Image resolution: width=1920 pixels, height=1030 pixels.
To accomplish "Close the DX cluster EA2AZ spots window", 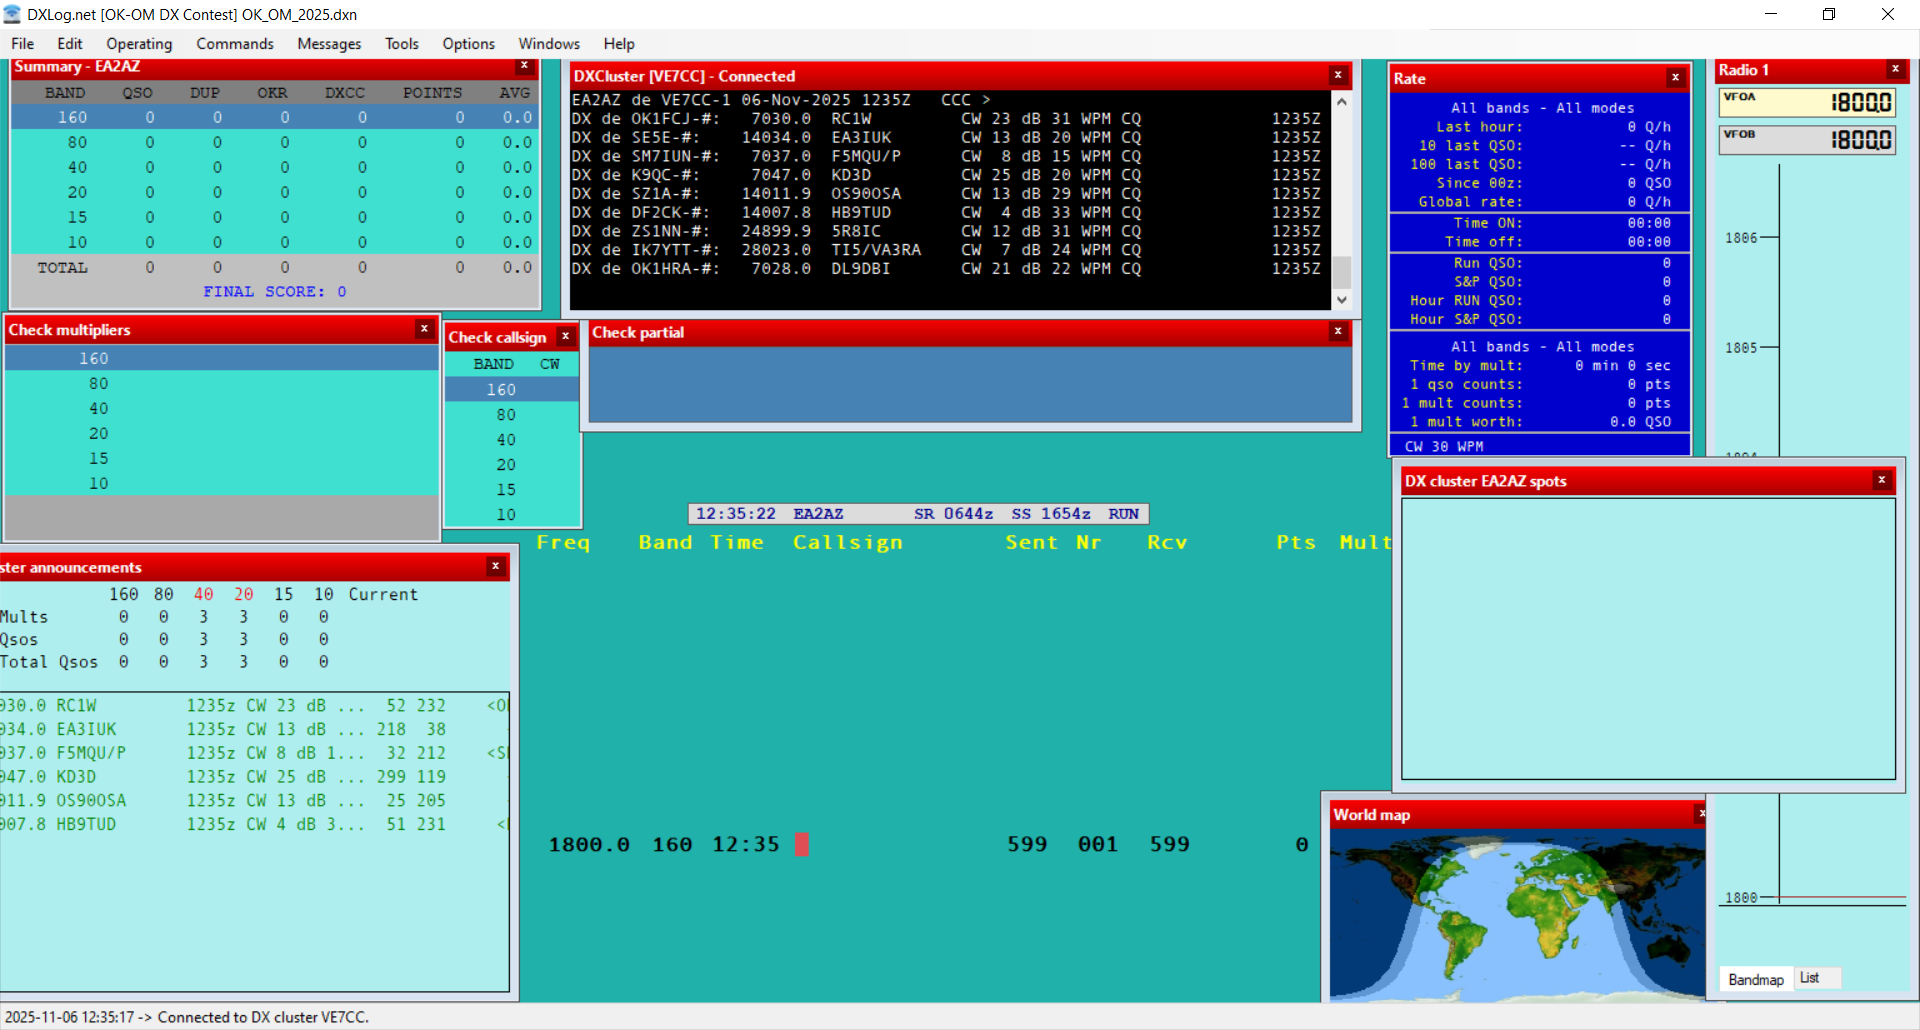I will [x=1881, y=481].
